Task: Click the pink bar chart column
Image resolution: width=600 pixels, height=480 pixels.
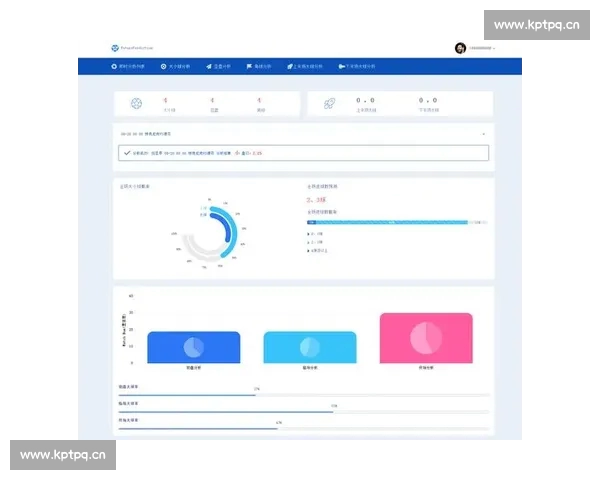Action: 426,338
